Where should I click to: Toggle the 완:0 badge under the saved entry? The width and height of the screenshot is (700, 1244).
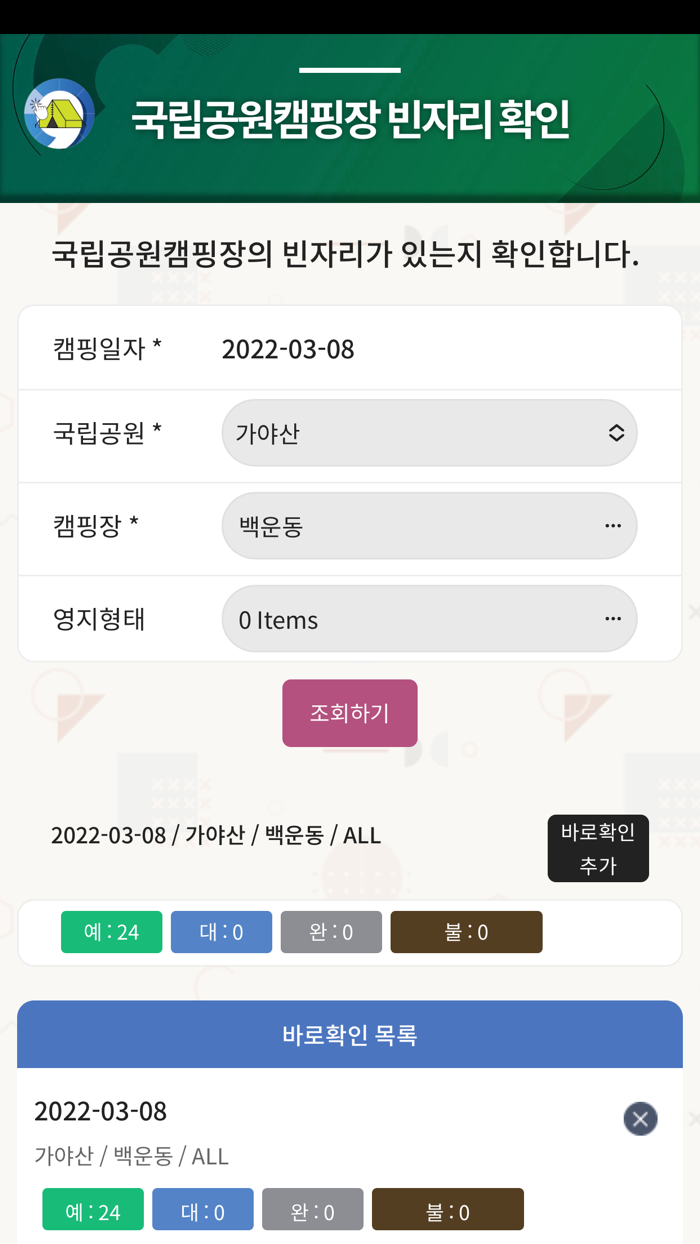[312, 1209]
